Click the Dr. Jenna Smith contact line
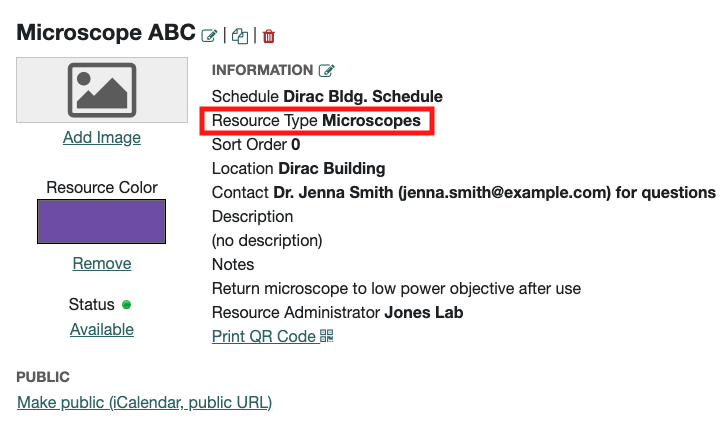The width and height of the screenshot is (727, 439). 464,193
